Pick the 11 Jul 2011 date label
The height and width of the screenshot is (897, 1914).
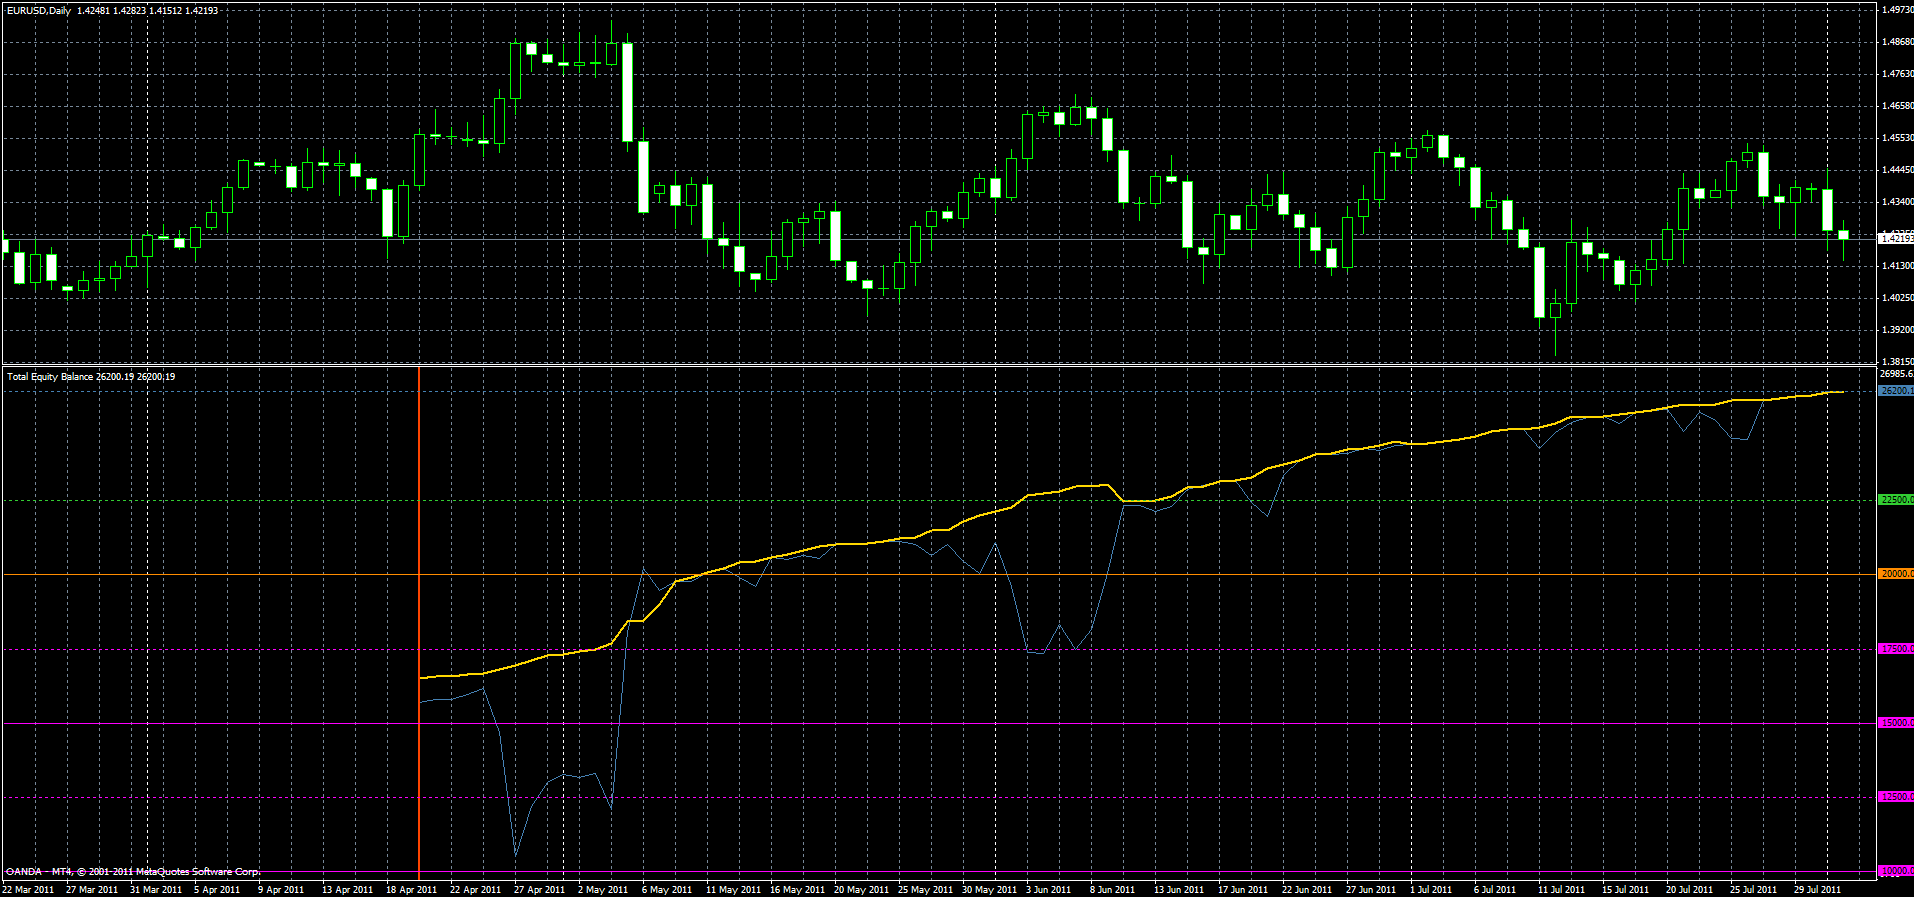(1561, 890)
